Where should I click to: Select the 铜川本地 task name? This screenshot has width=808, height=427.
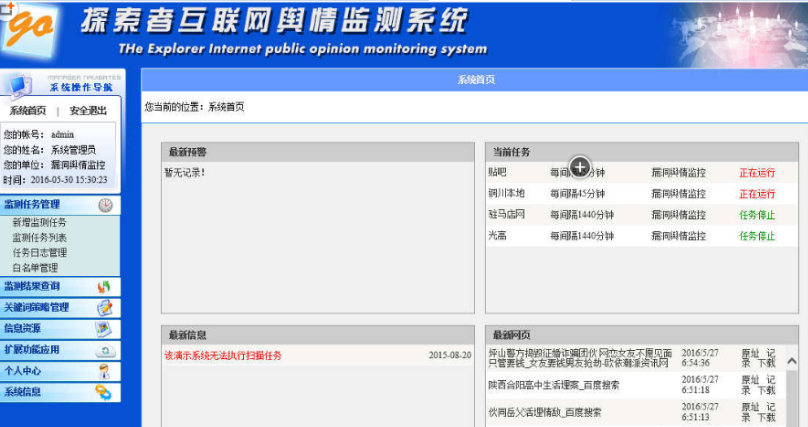click(x=506, y=193)
